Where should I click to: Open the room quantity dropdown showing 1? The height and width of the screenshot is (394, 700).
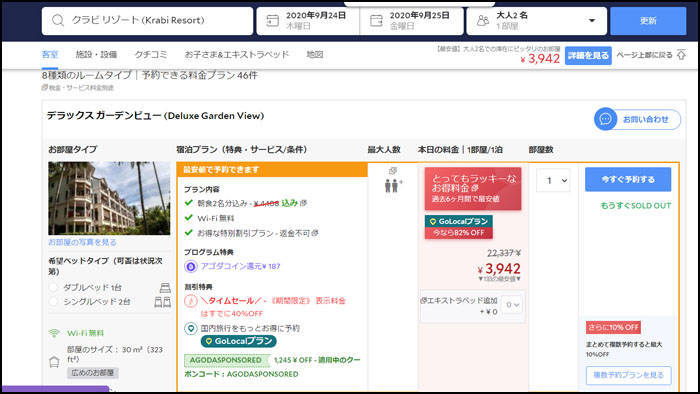point(553,180)
